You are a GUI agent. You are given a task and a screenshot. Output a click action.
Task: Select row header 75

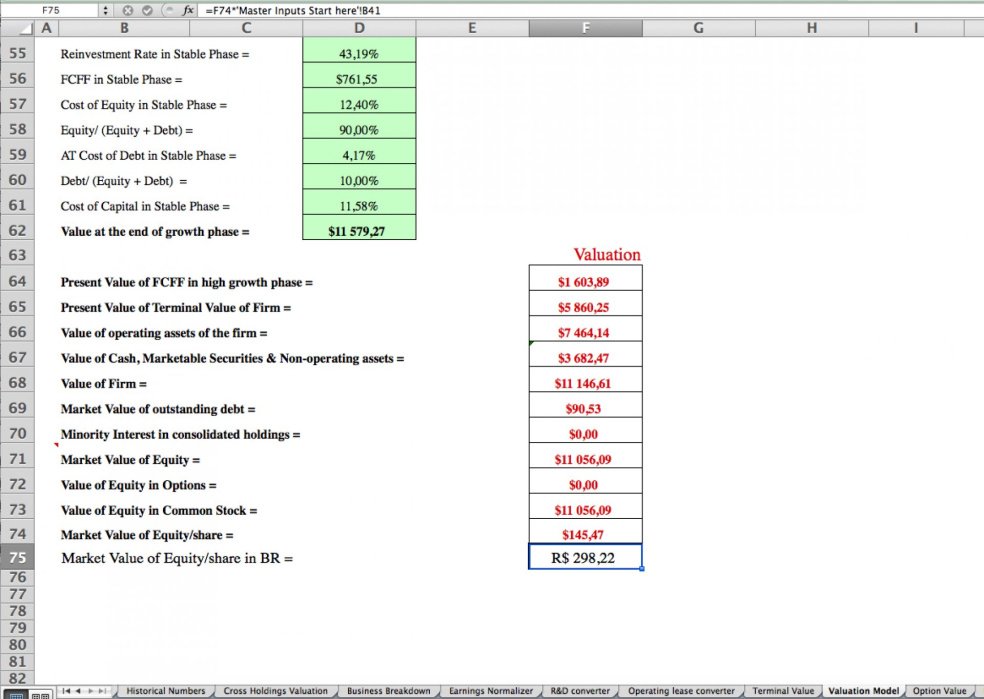(x=17, y=558)
